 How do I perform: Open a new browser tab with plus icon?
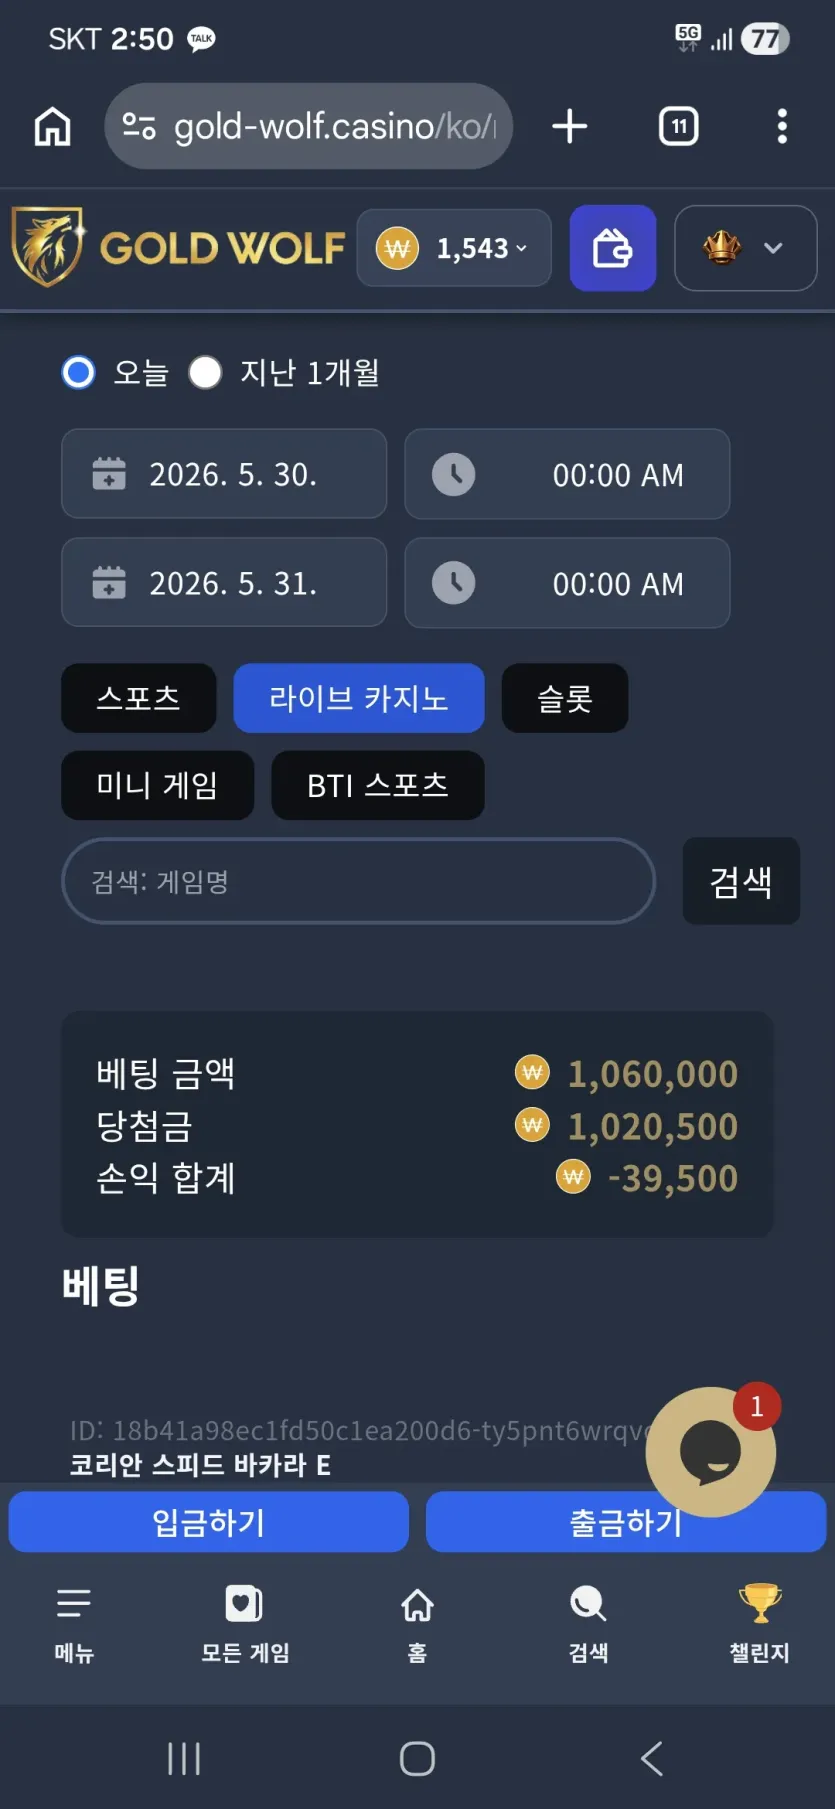[570, 127]
